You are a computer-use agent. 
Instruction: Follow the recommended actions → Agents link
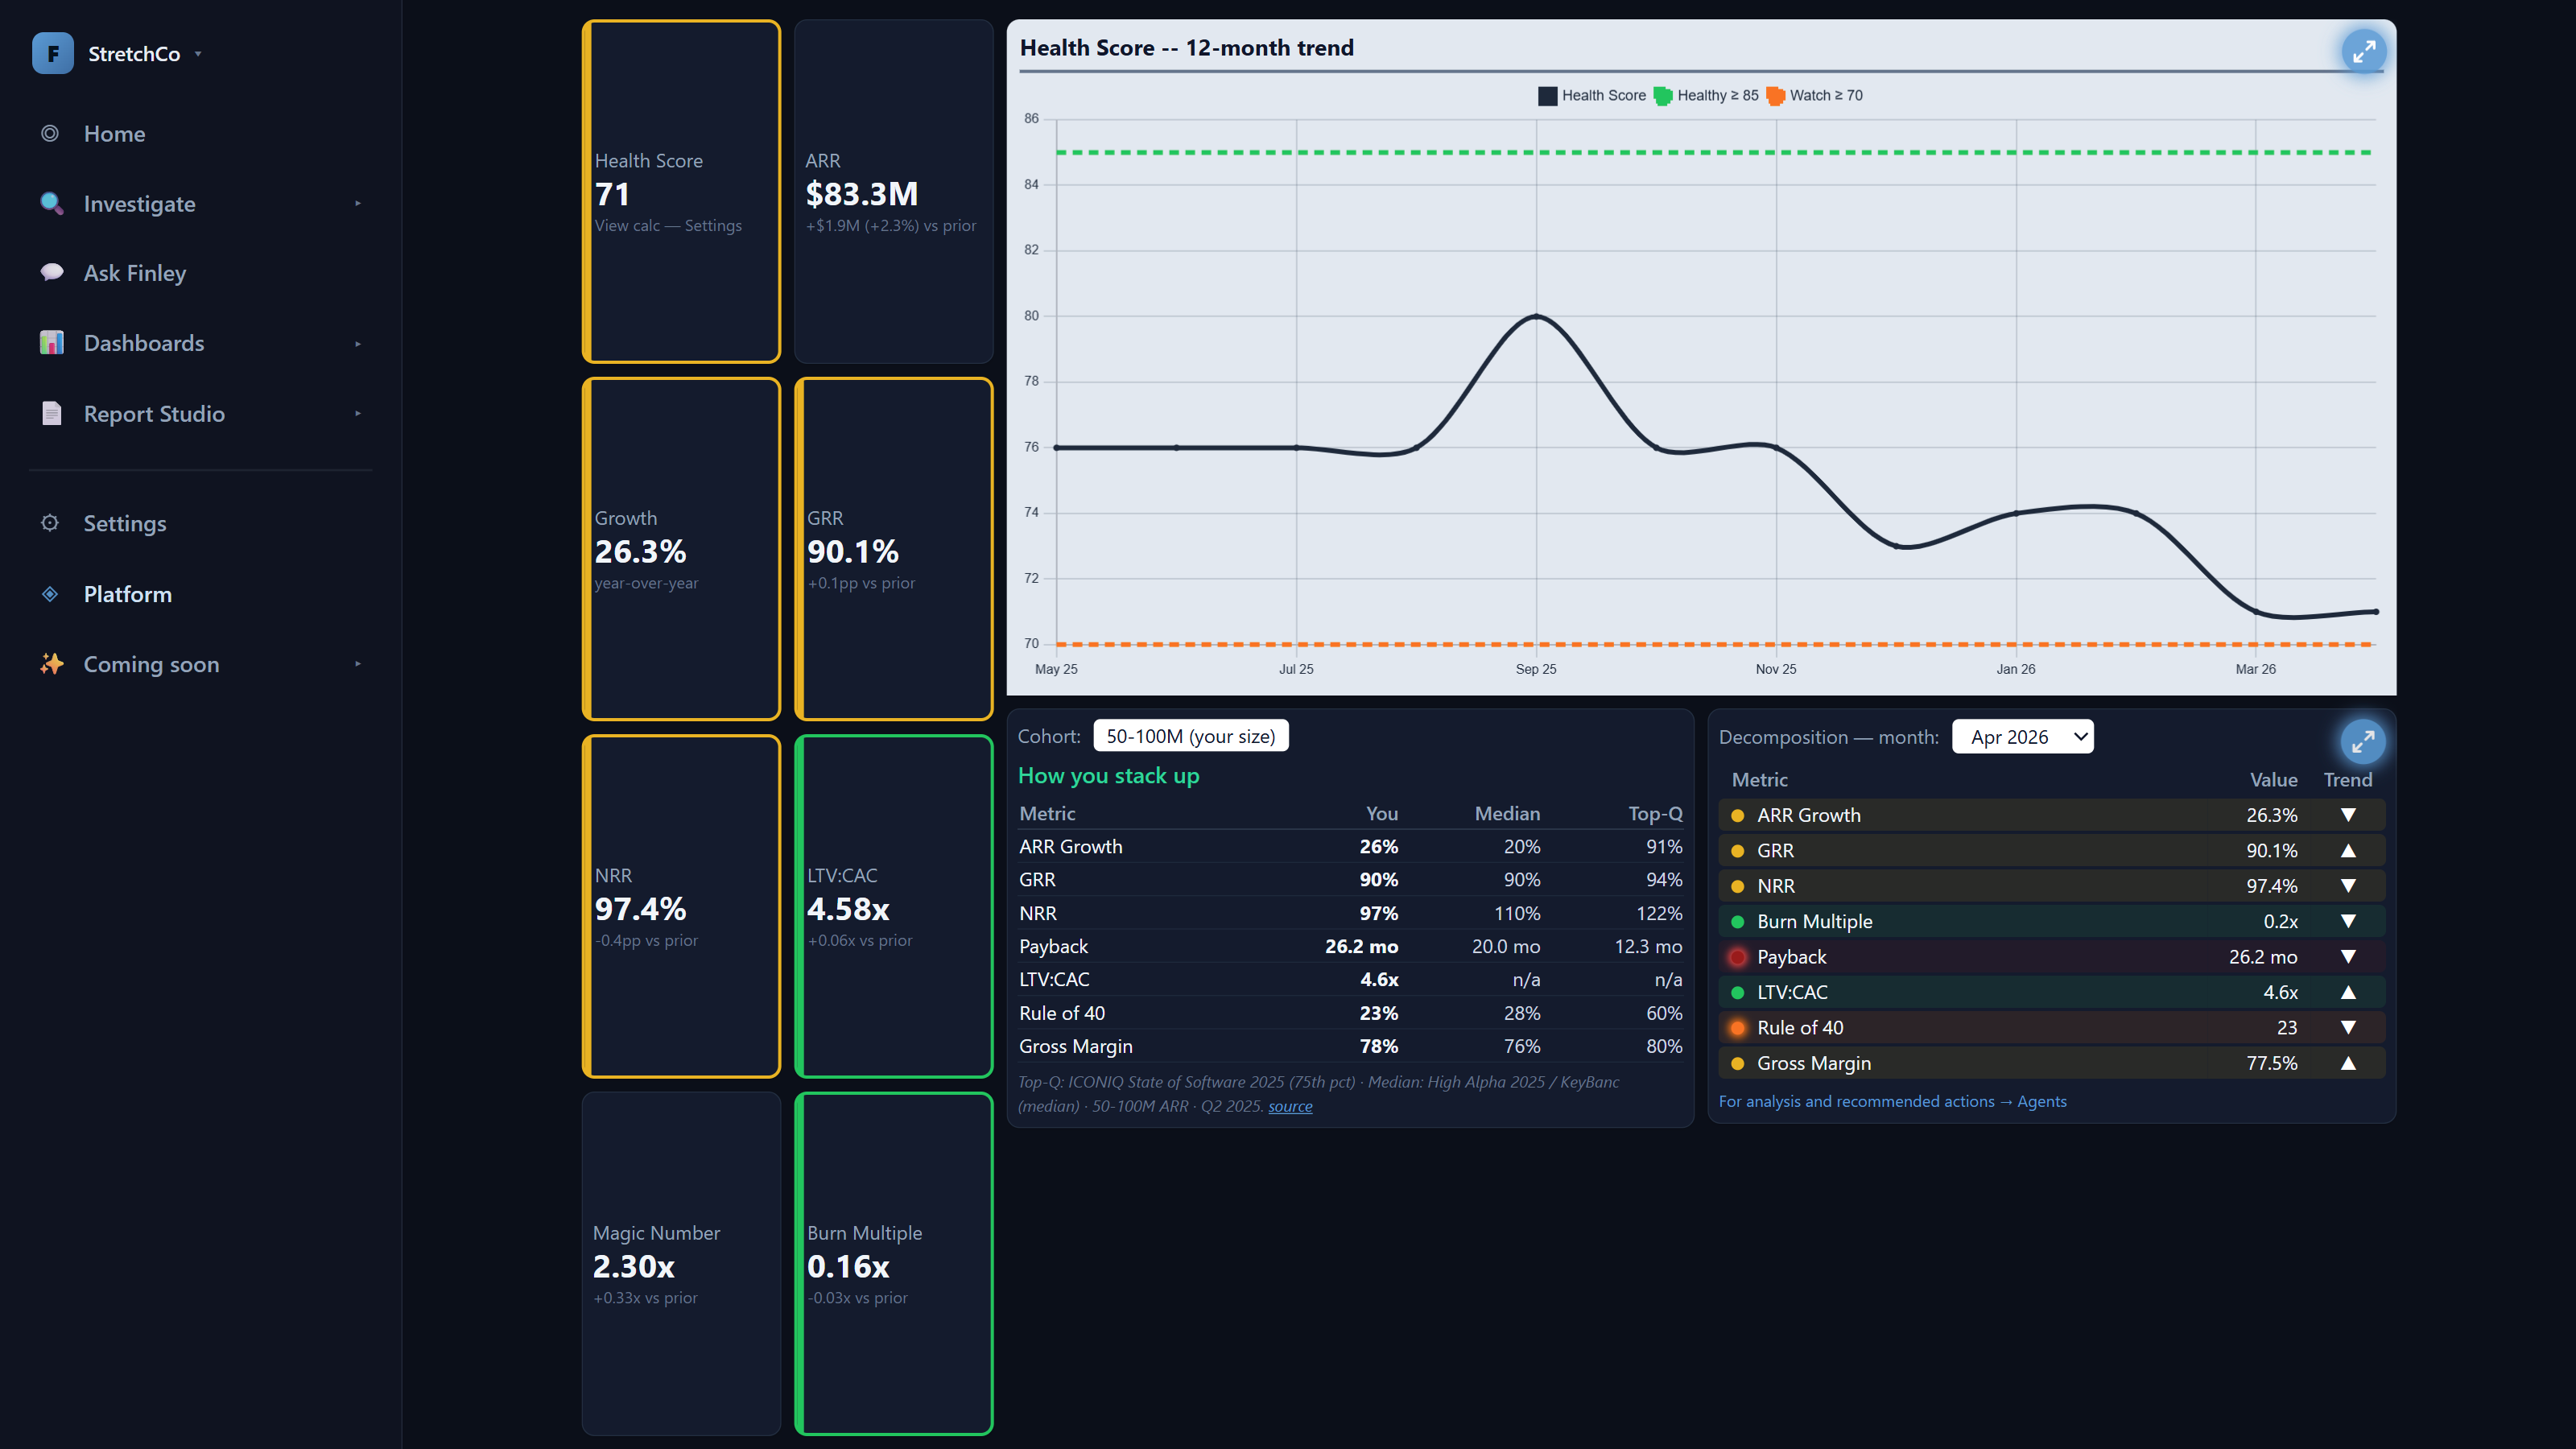1892,1101
